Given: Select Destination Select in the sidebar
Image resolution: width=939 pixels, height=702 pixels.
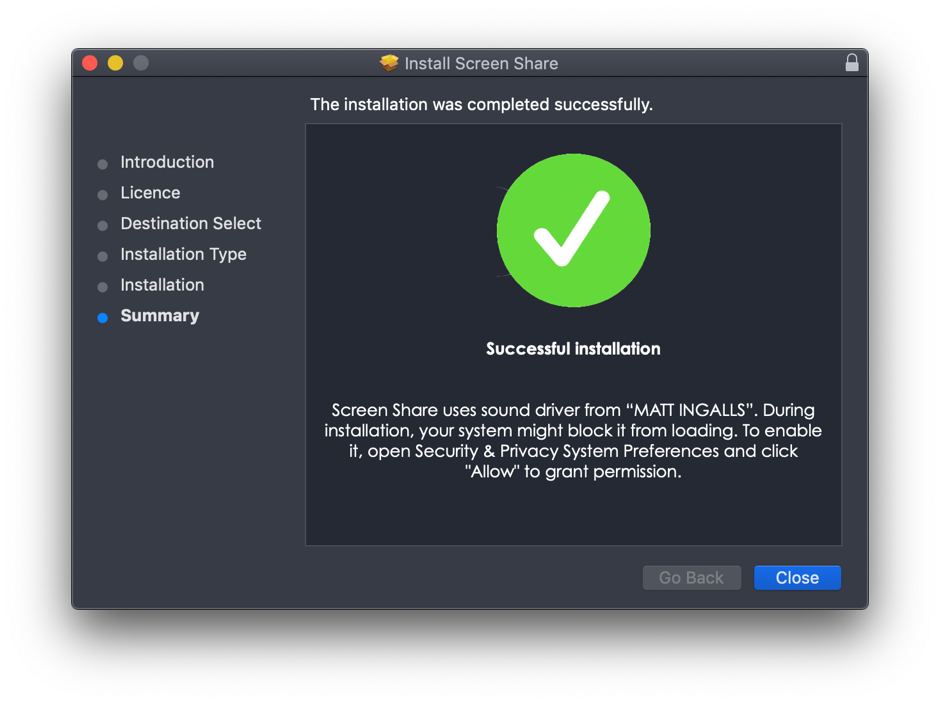Looking at the screenshot, I should pos(190,223).
